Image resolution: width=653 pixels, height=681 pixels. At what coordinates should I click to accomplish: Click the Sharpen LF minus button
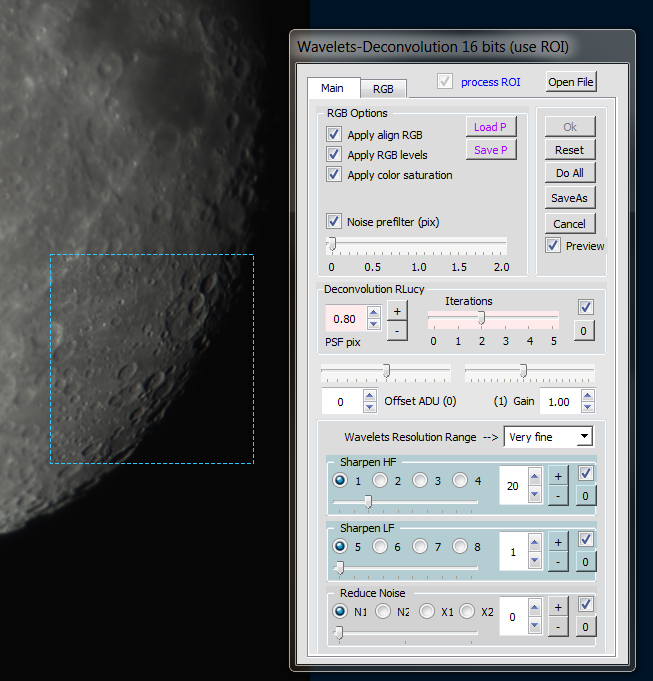tap(558, 562)
